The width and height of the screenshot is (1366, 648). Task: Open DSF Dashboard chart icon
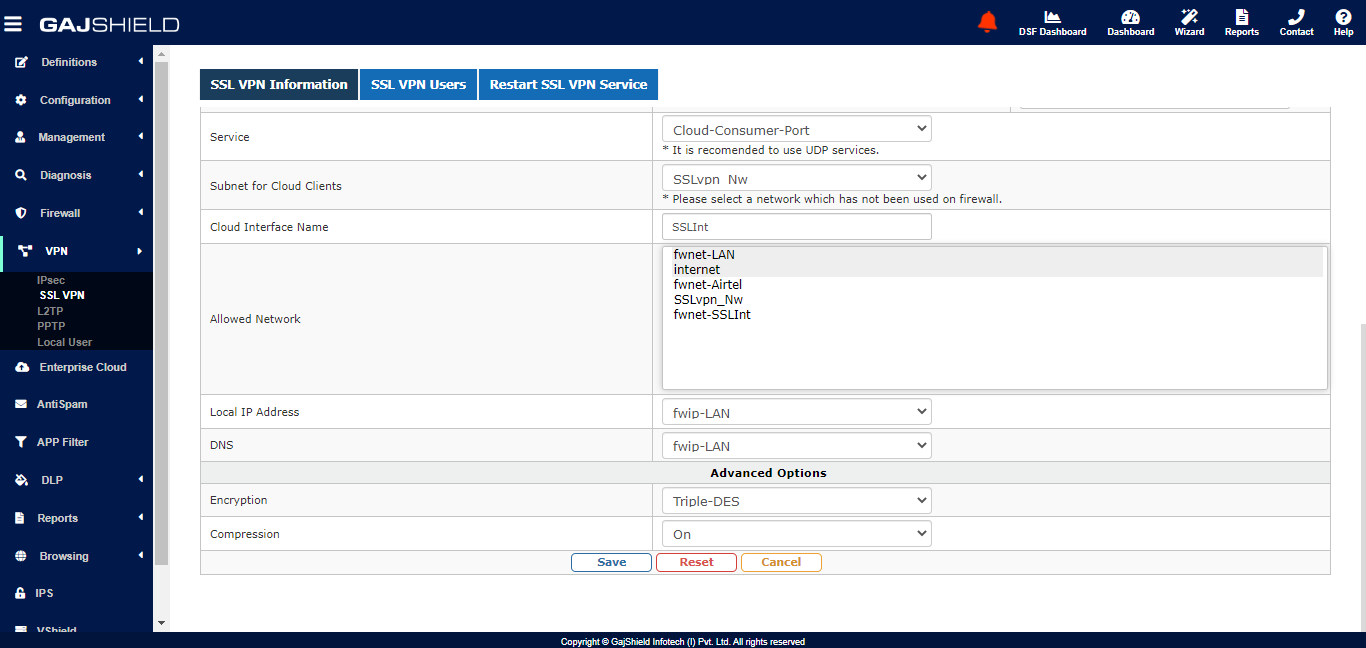point(1052,17)
